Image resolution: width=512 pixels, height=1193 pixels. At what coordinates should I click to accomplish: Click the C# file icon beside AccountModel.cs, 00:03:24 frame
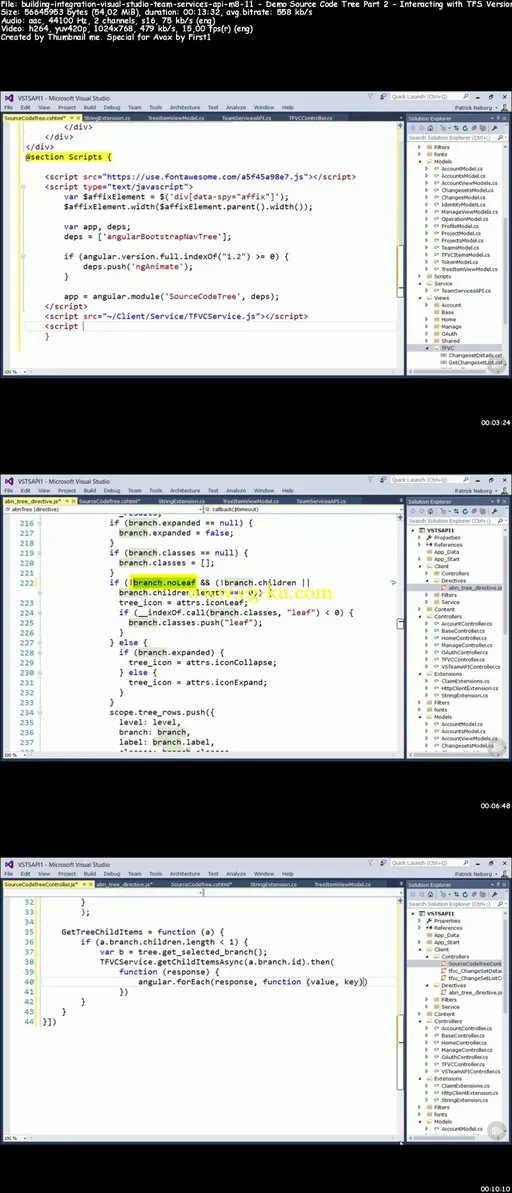[436, 169]
